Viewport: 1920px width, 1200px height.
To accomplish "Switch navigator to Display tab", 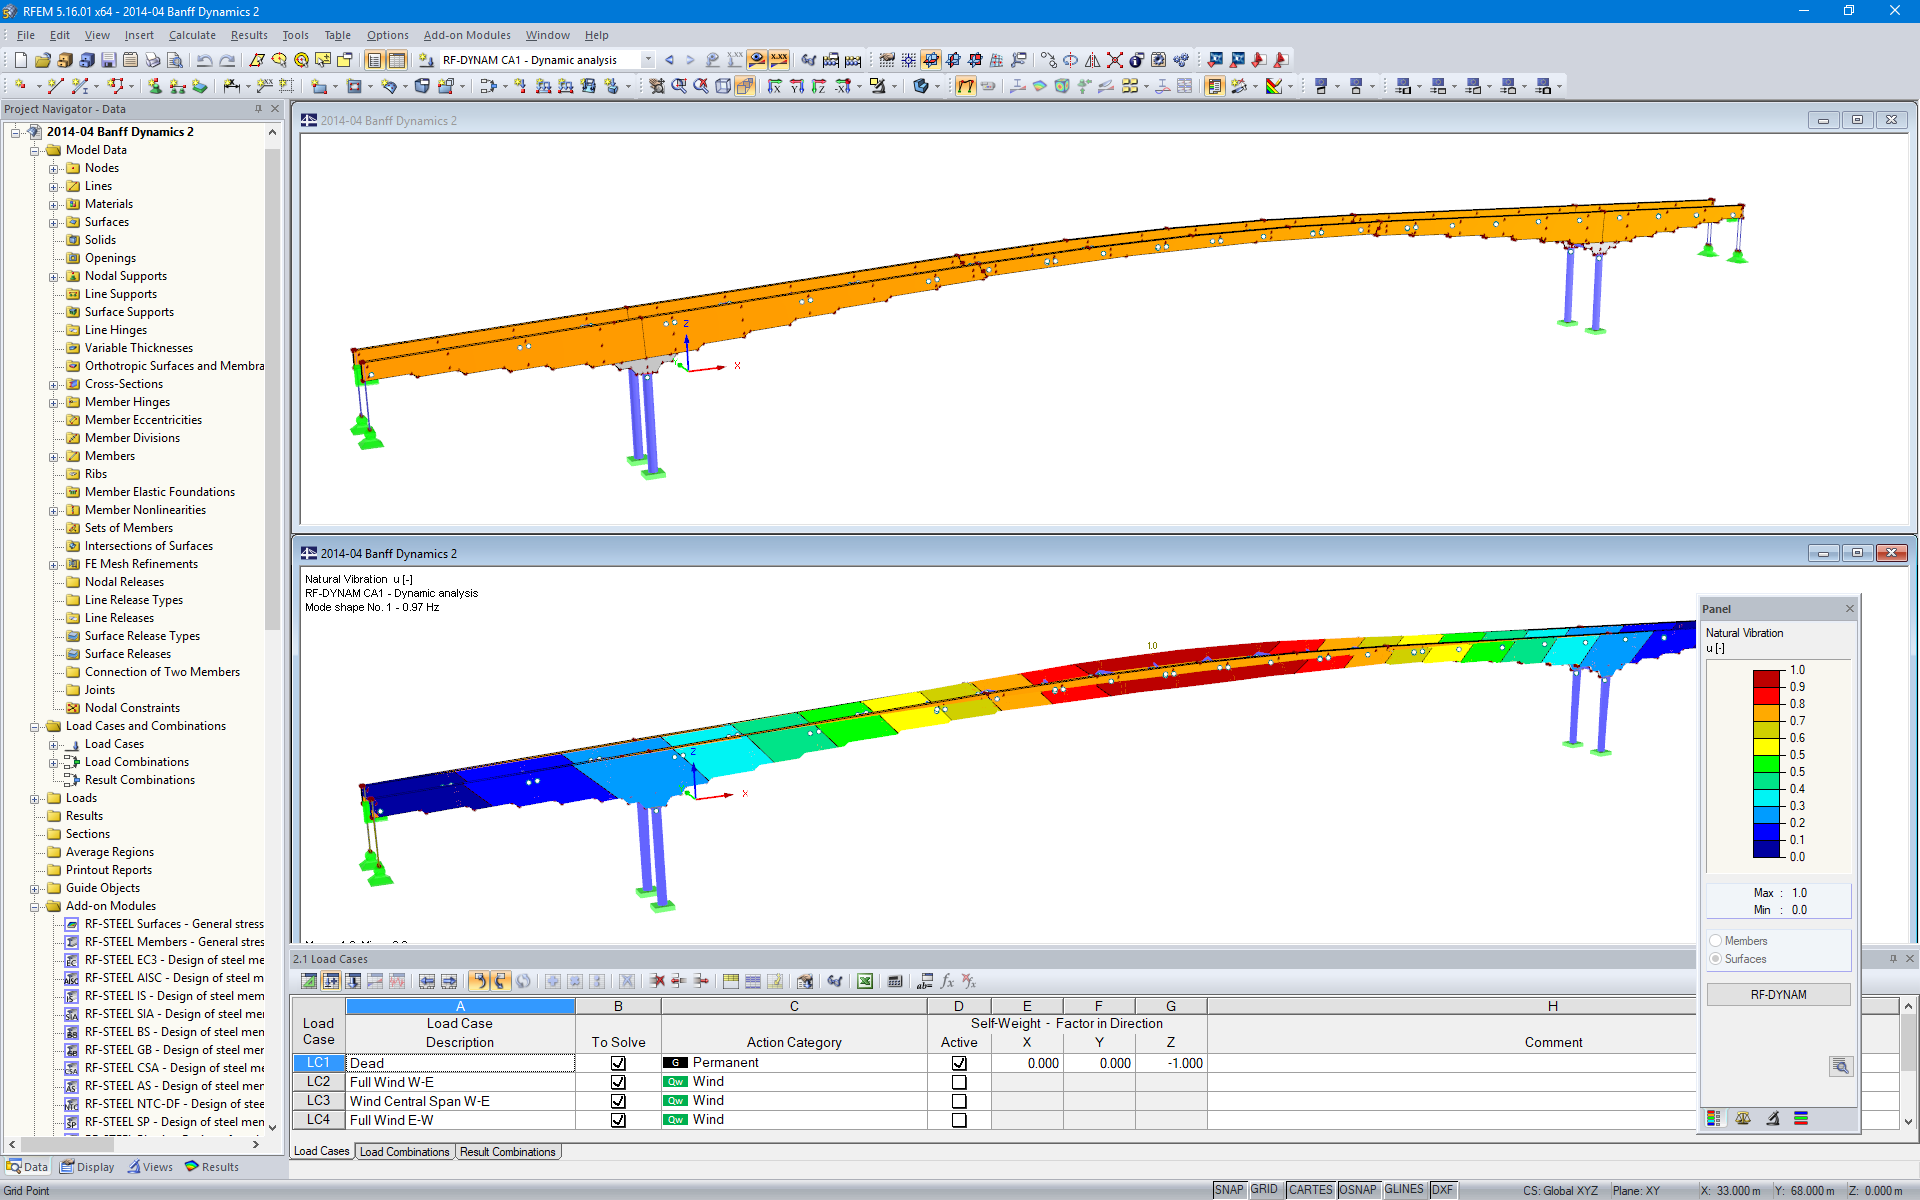I will (x=87, y=1167).
